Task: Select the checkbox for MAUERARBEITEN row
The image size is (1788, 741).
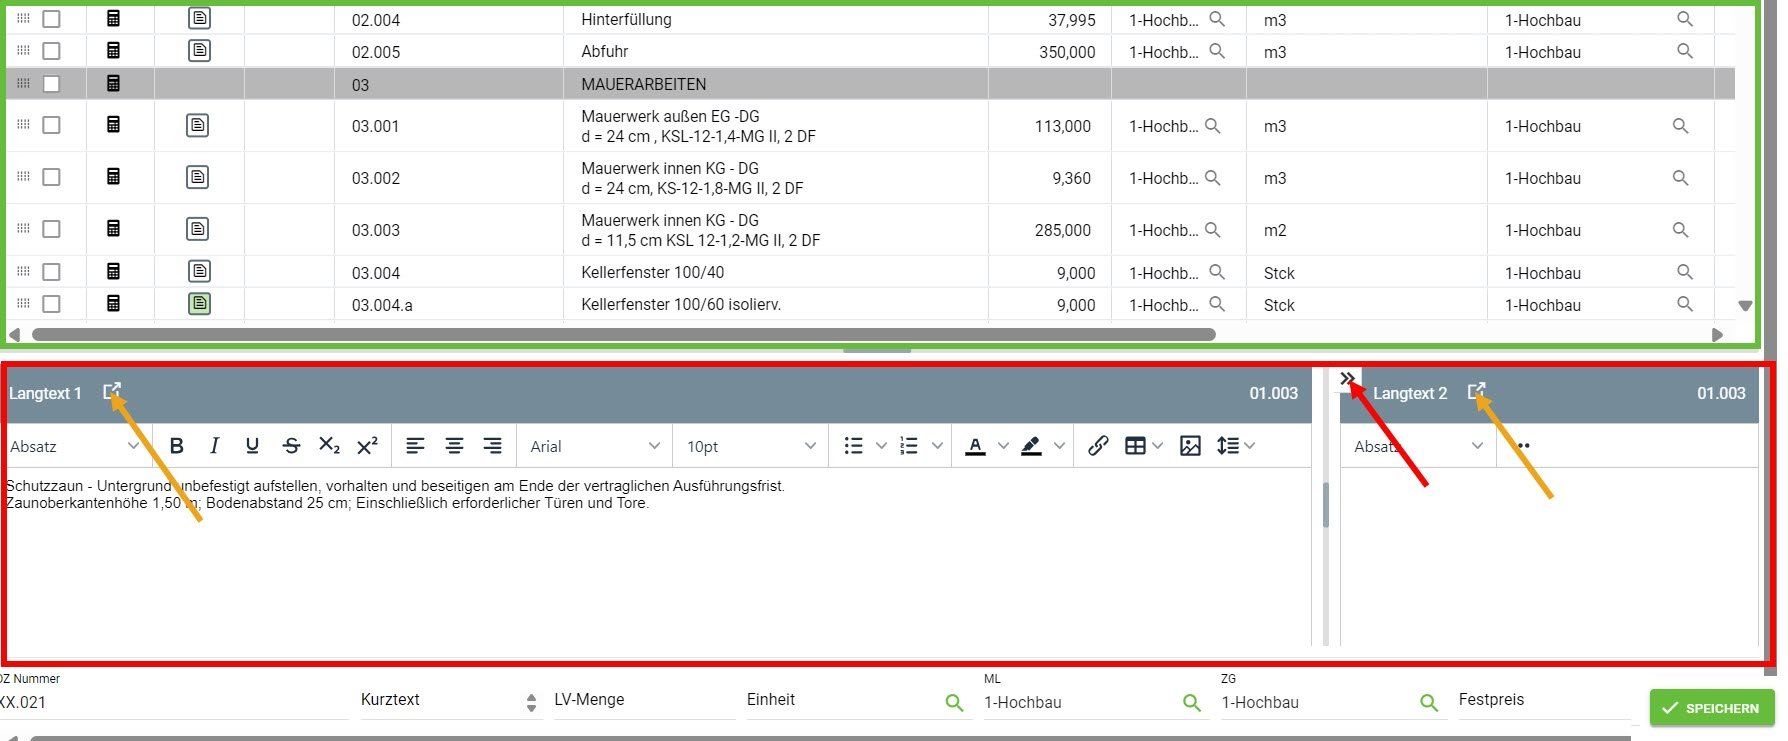Action: (x=52, y=84)
